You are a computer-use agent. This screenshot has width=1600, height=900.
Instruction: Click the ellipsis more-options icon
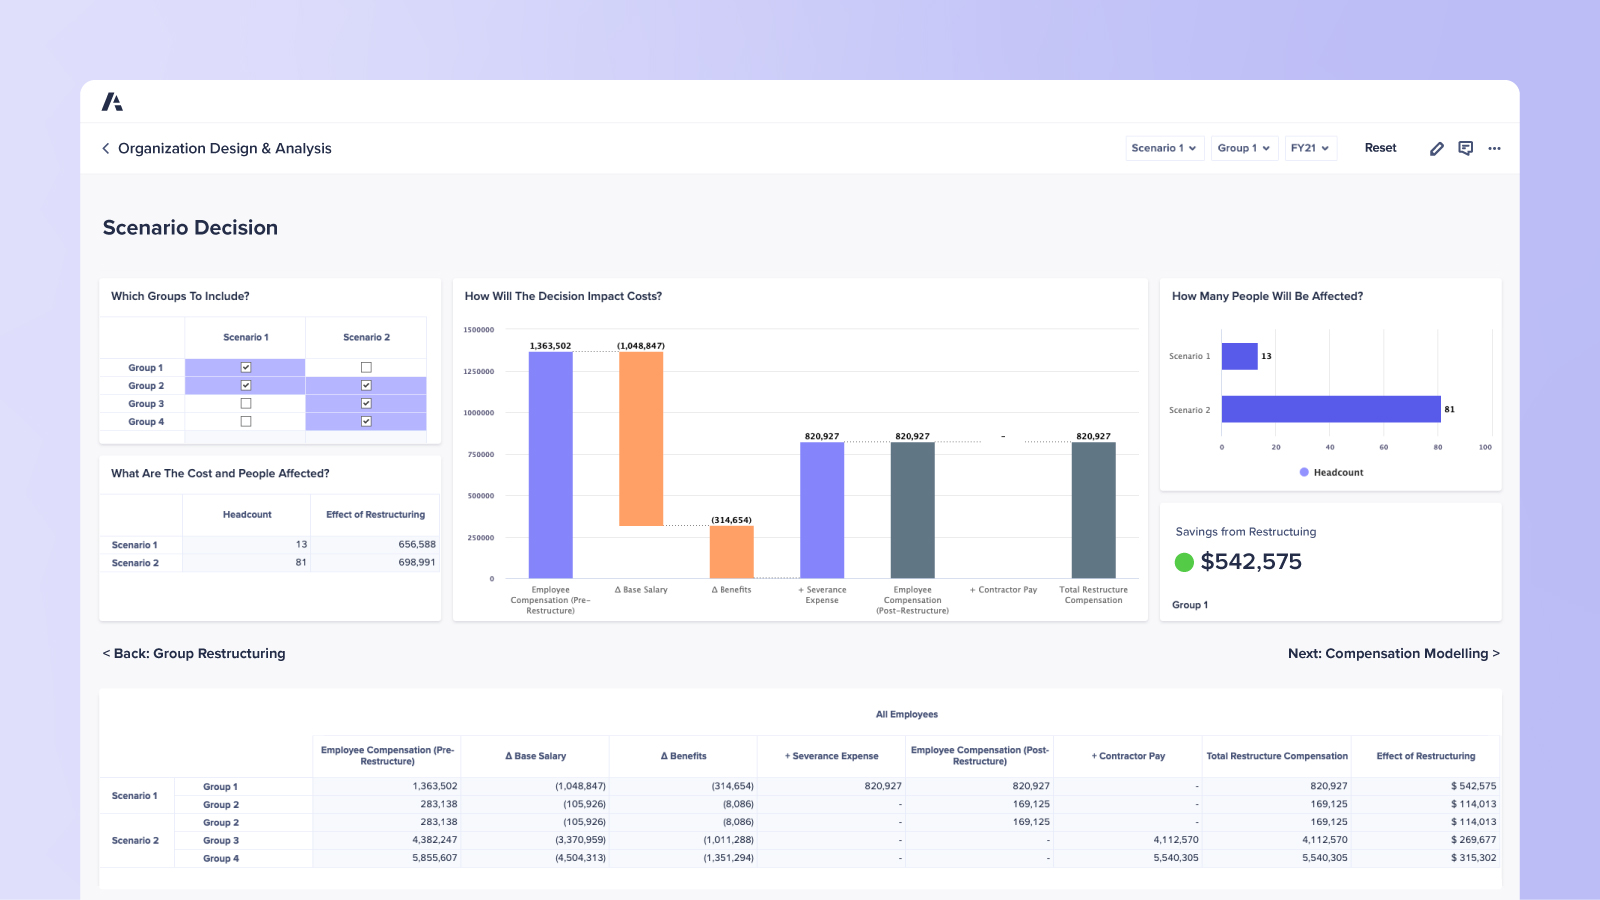point(1495,148)
